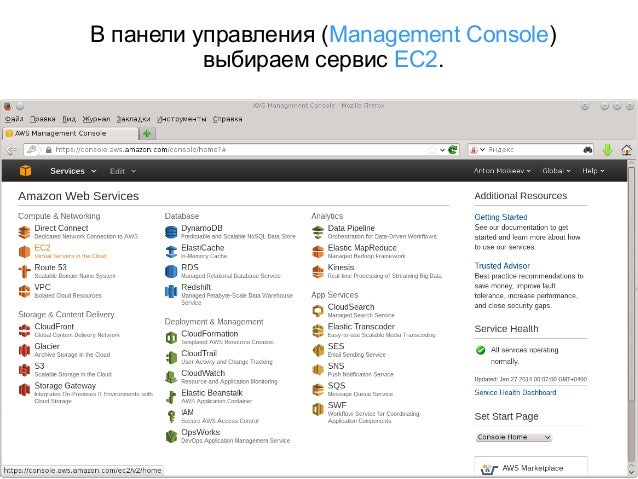Select the VPC service icon

point(24,291)
